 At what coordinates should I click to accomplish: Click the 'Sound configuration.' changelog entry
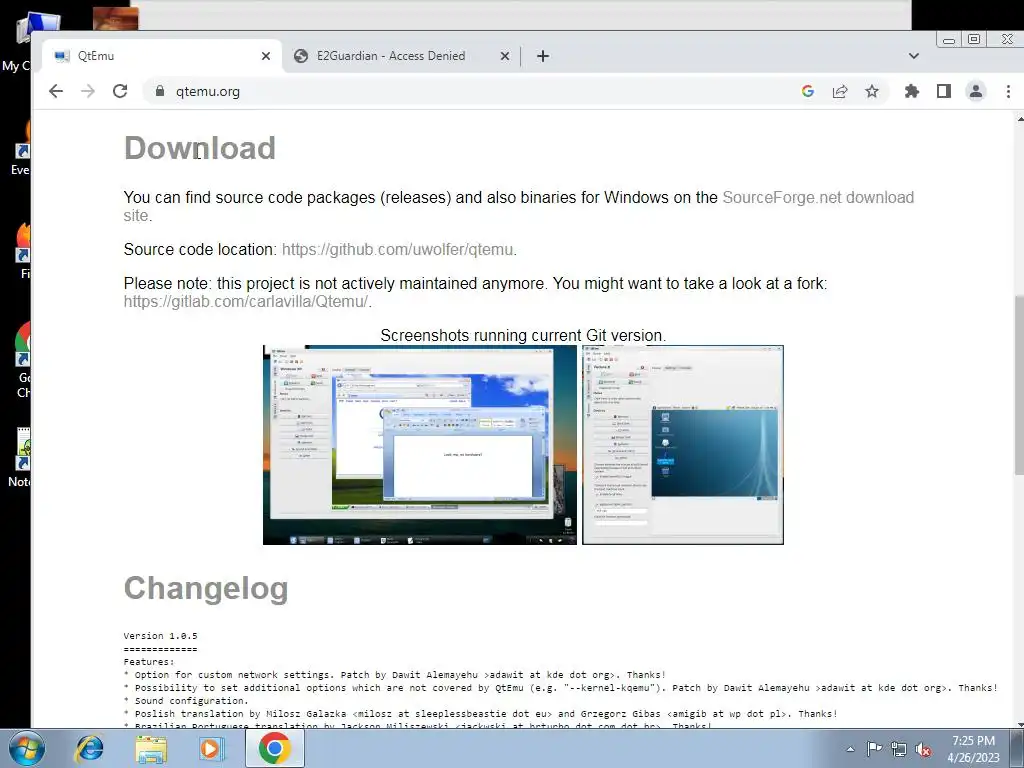coord(186,701)
